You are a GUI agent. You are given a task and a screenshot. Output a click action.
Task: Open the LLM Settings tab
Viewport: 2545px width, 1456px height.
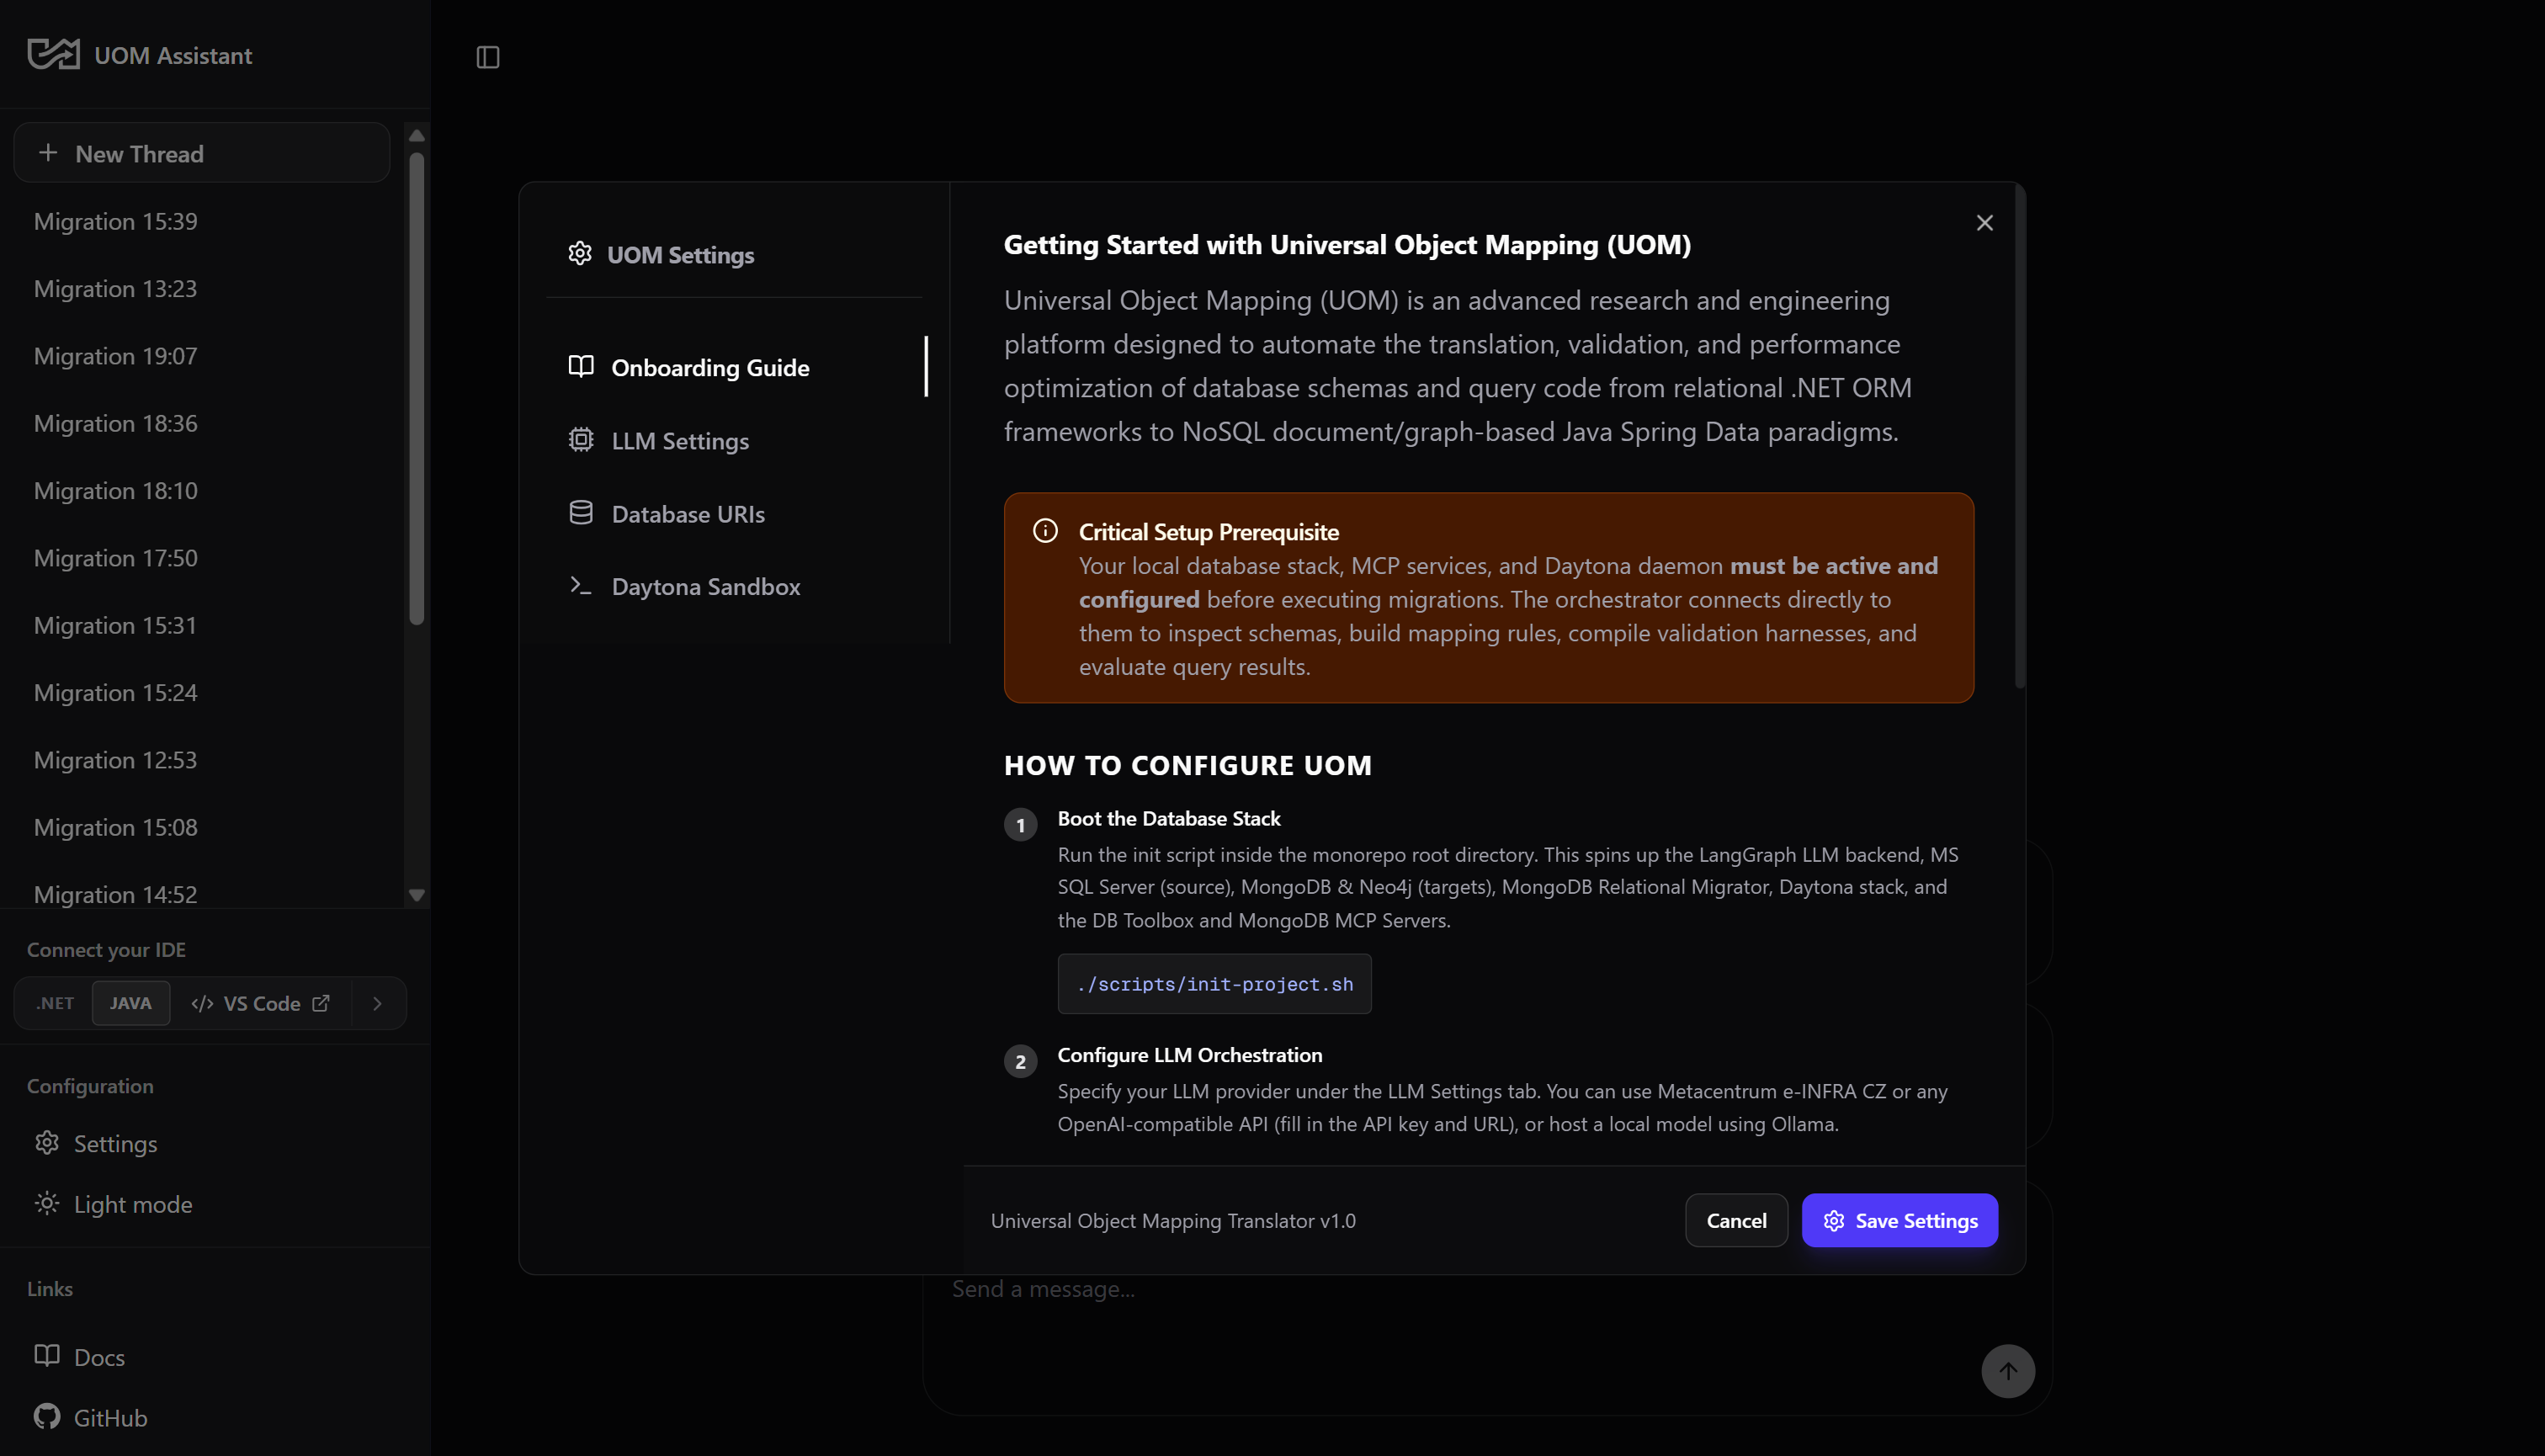click(738, 440)
